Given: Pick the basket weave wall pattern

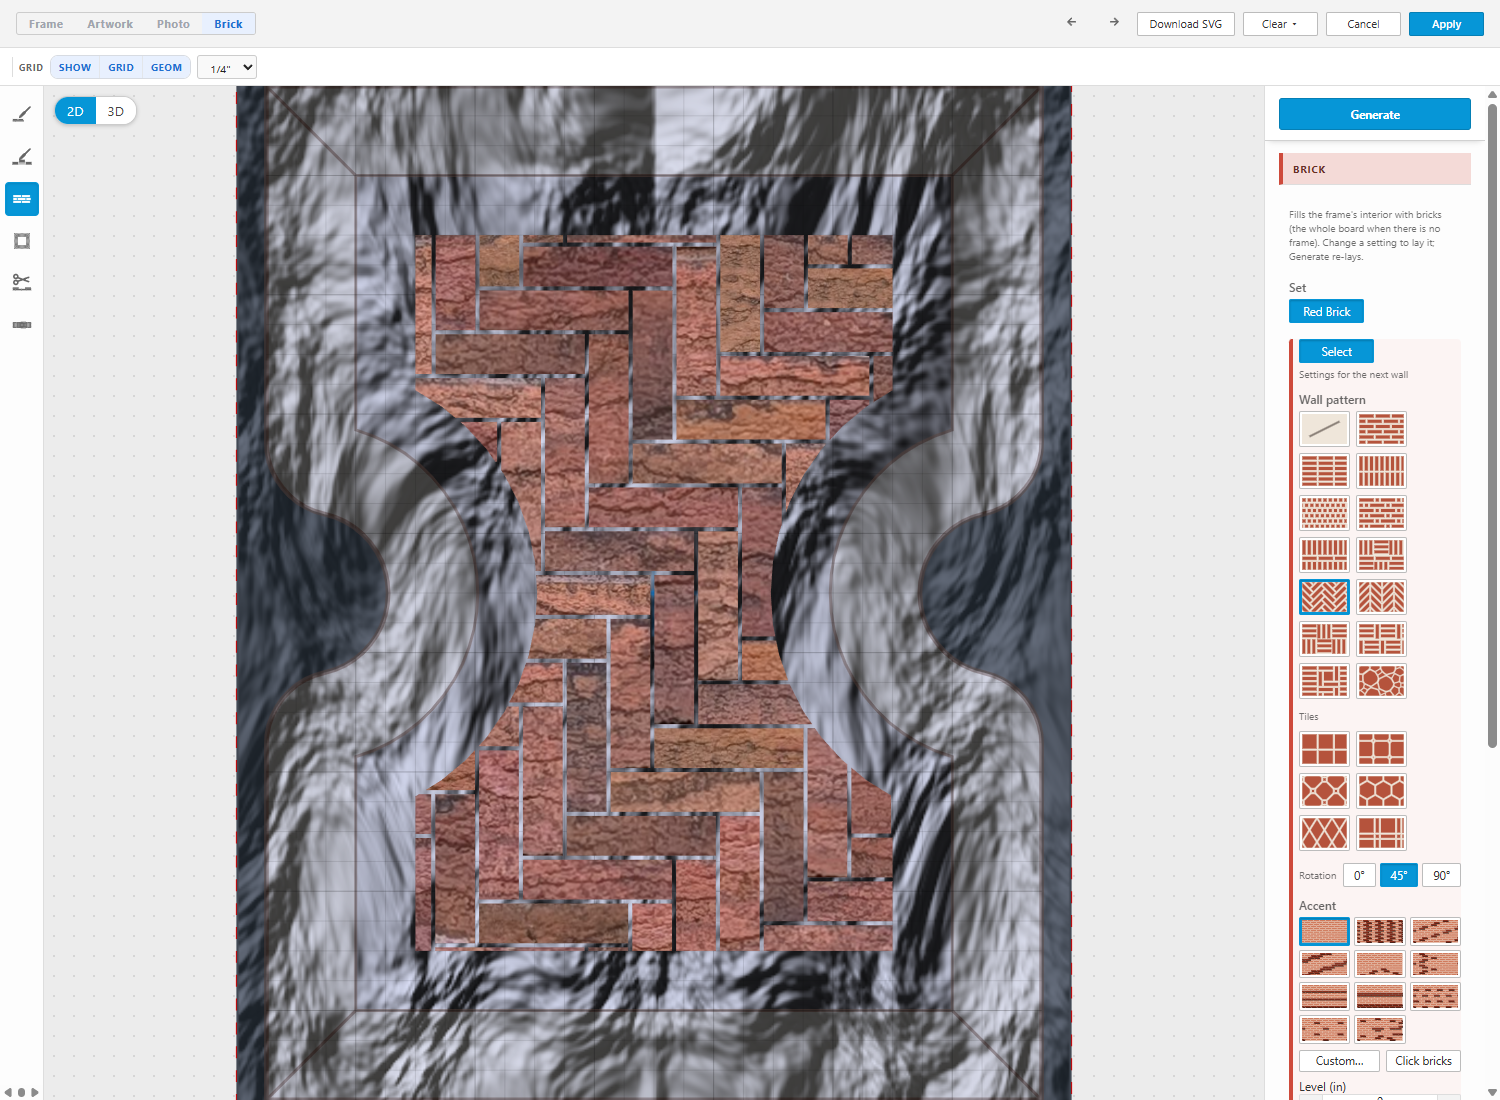Looking at the screenshot, I should point(1324,639).
